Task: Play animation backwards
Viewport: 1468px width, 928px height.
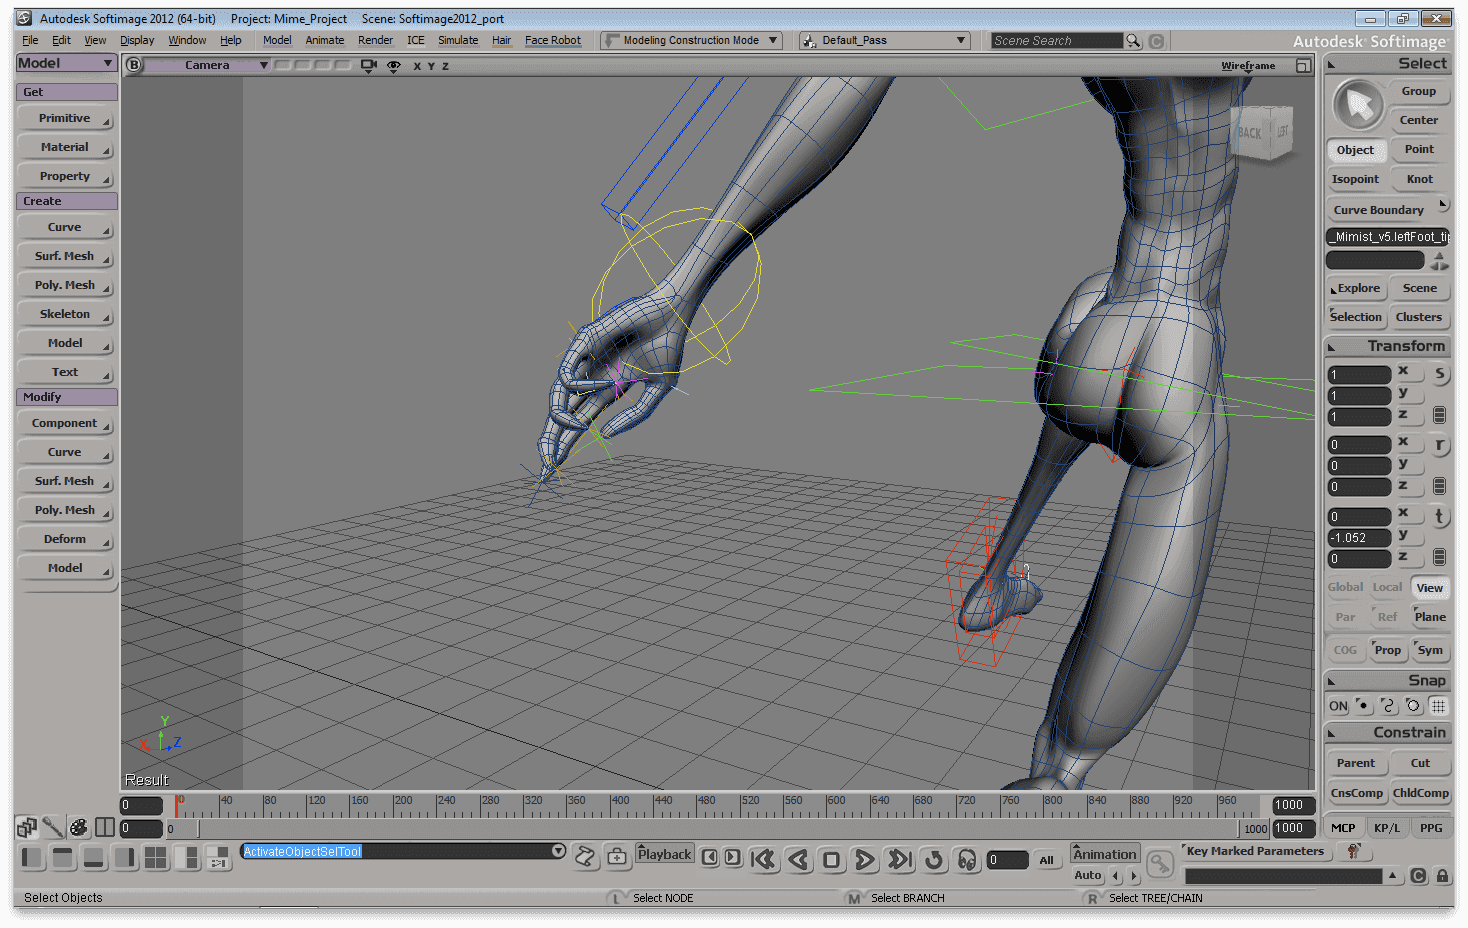Action: tap(798, 859)
